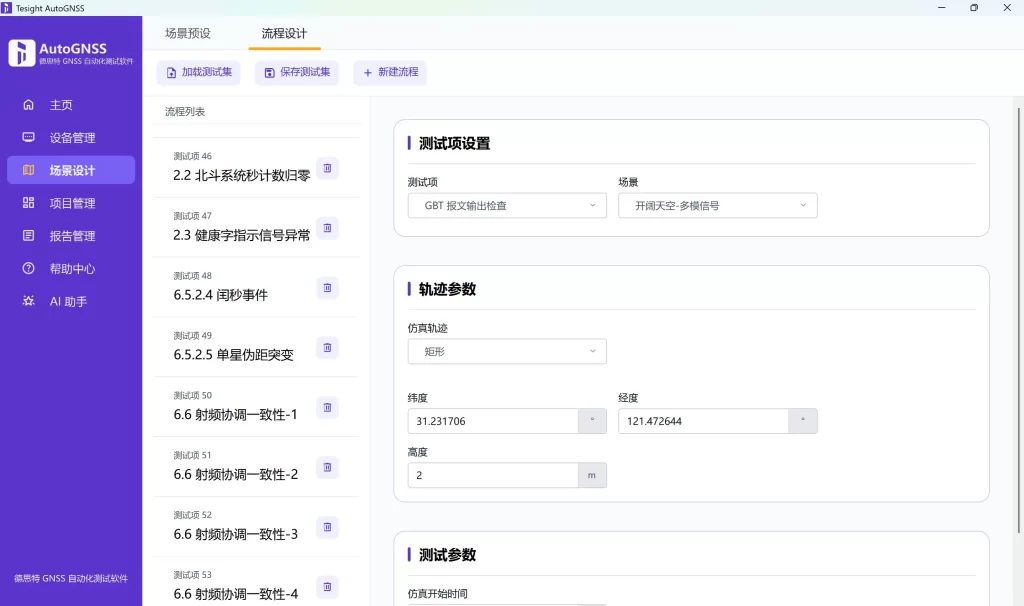Viewport: 1024px width, 606px height.
Task: Expand the 仿真轨迹 dropdown showing 矩形
Action: (x=507, y=351)
